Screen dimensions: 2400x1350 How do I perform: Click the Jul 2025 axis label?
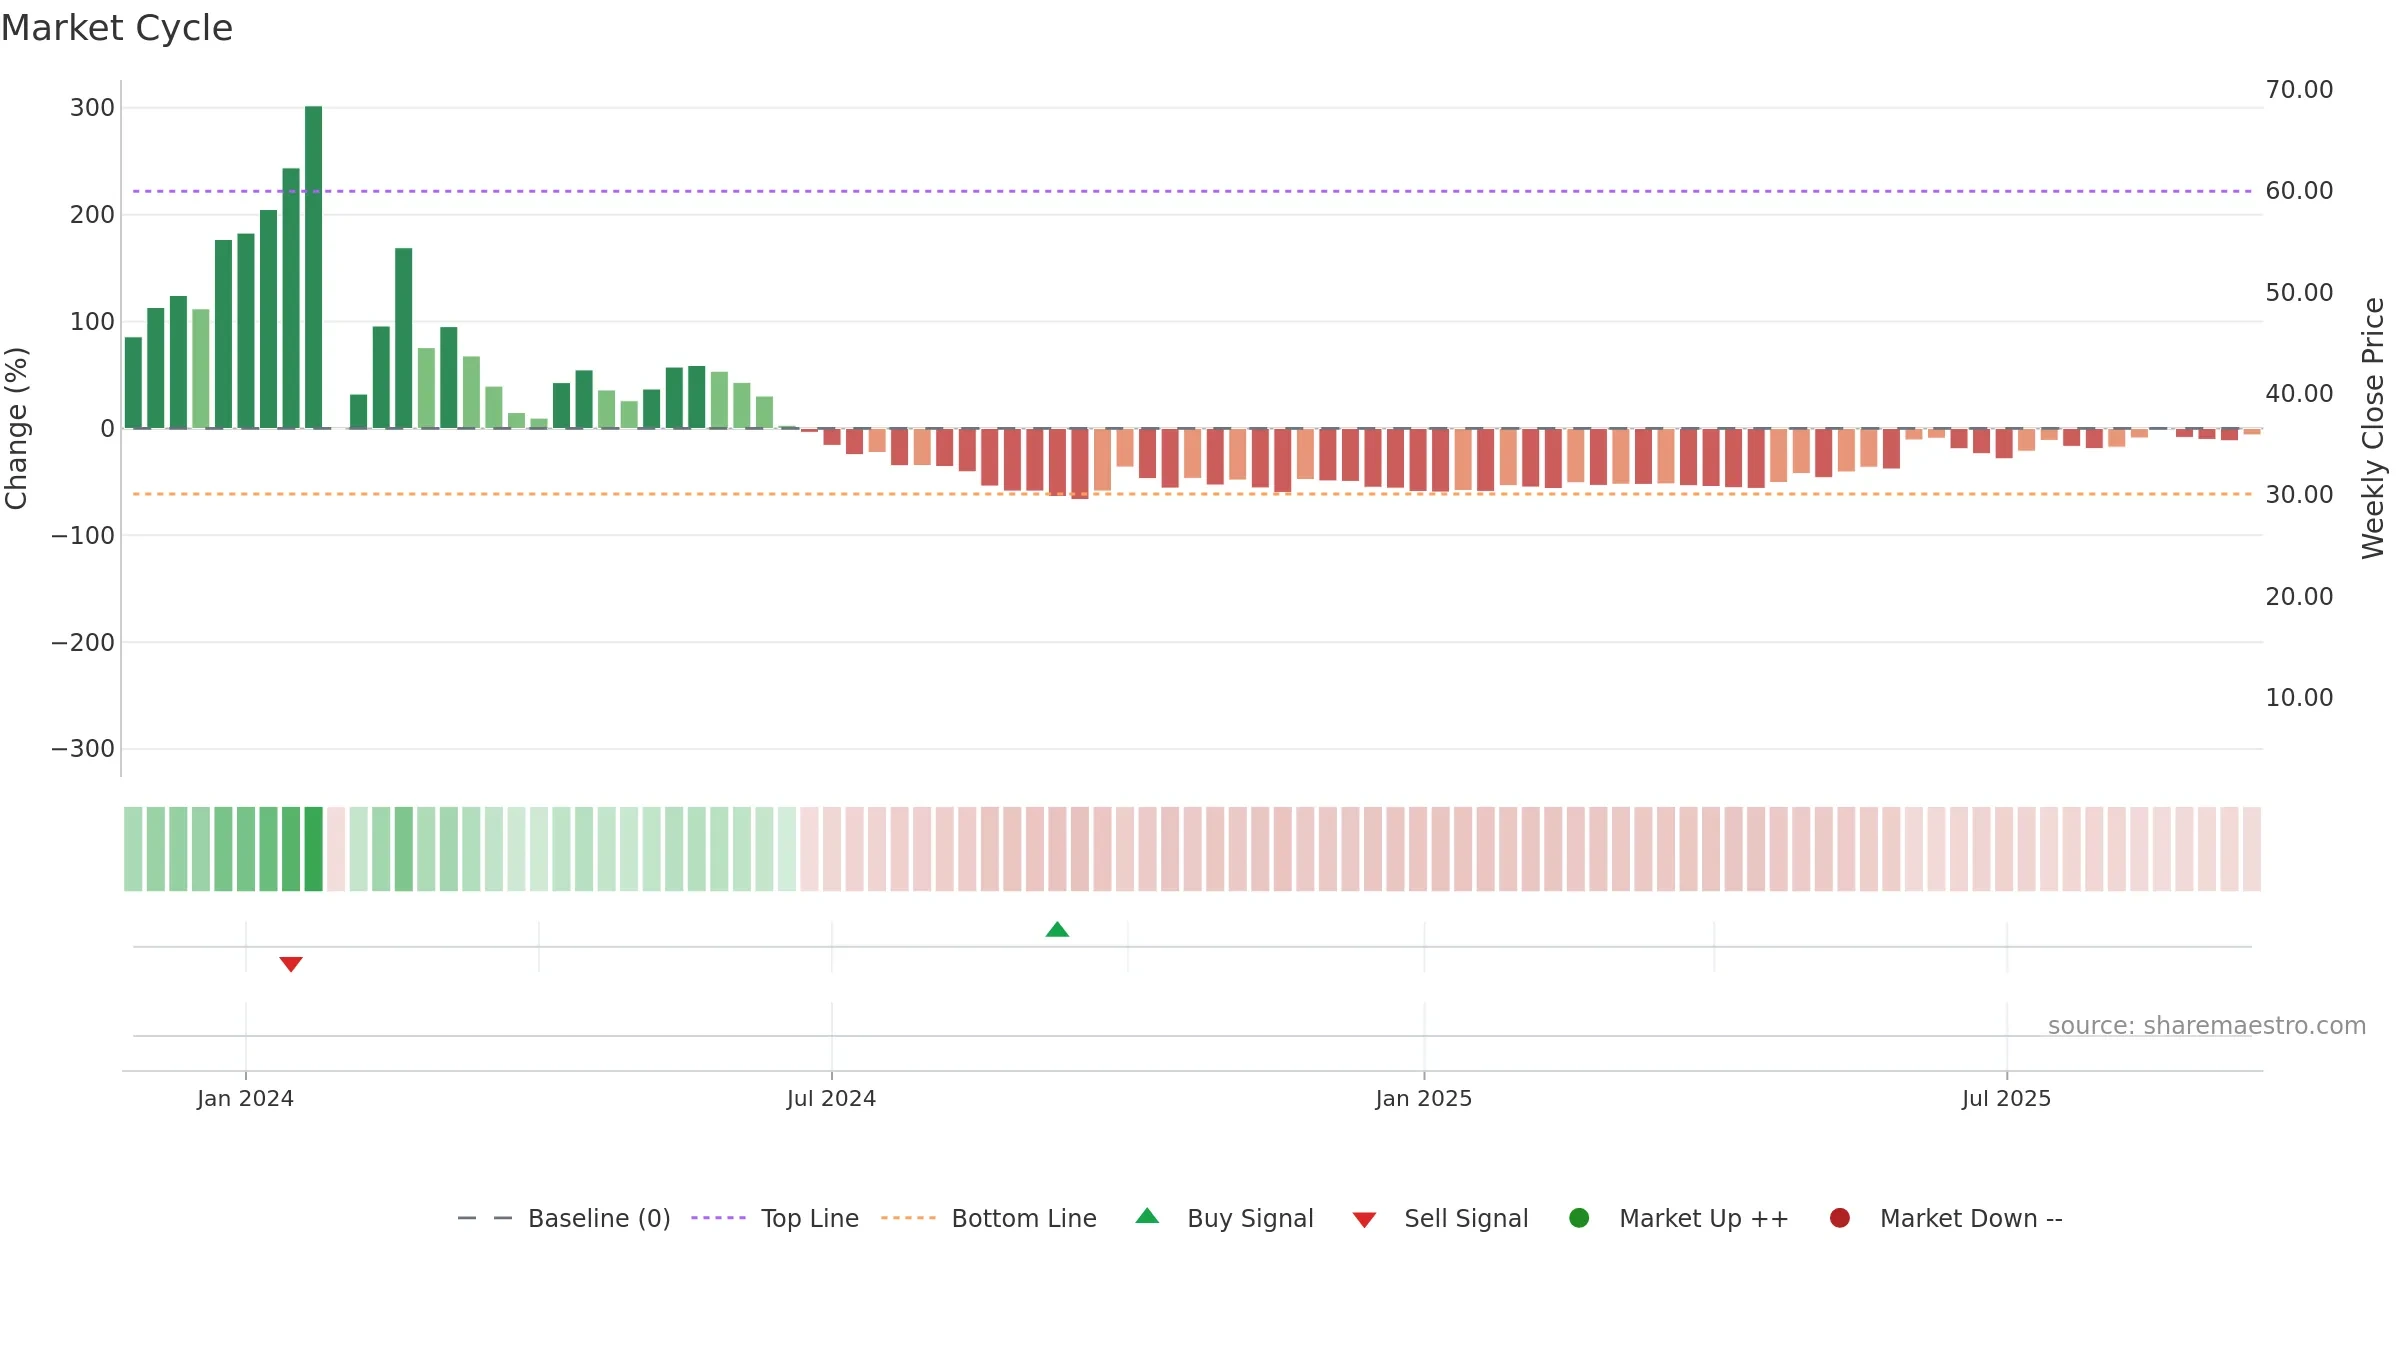point(2006,1099)
